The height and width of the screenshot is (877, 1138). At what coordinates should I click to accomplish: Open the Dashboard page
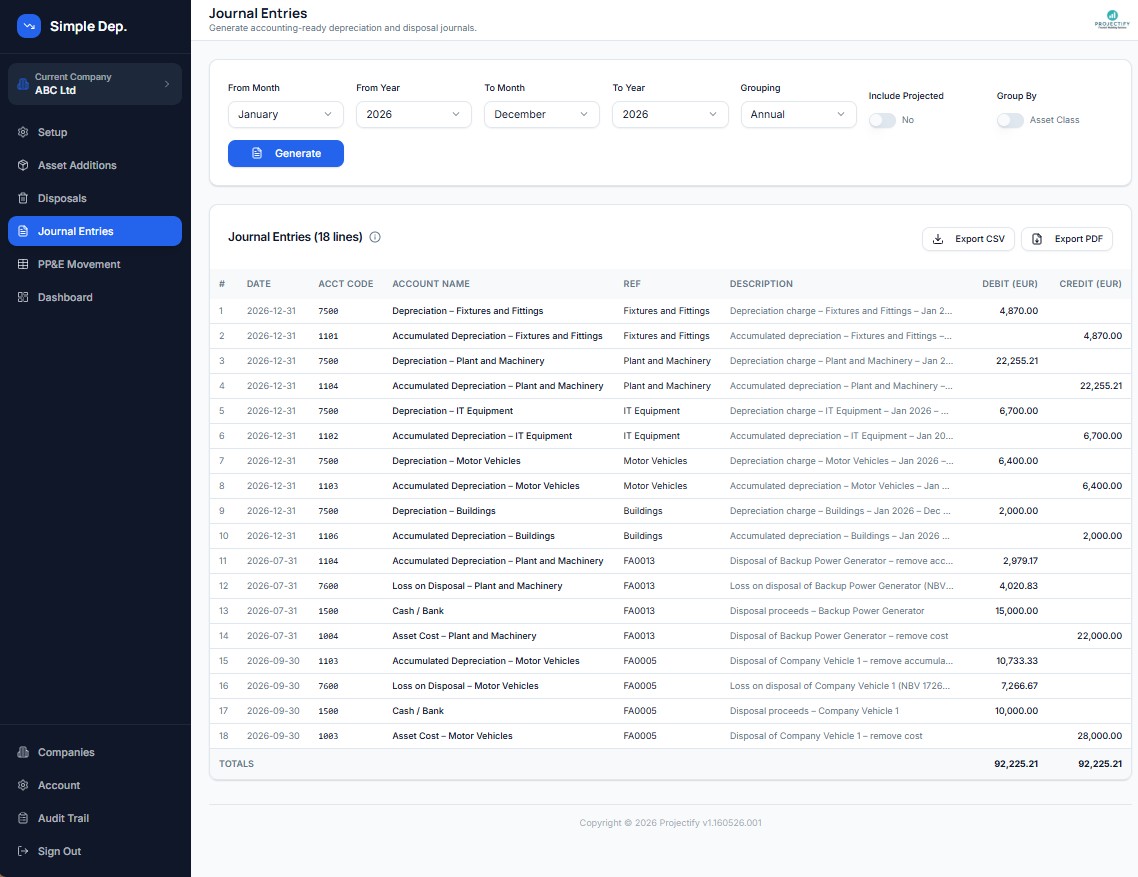click(x=95, y=297)
